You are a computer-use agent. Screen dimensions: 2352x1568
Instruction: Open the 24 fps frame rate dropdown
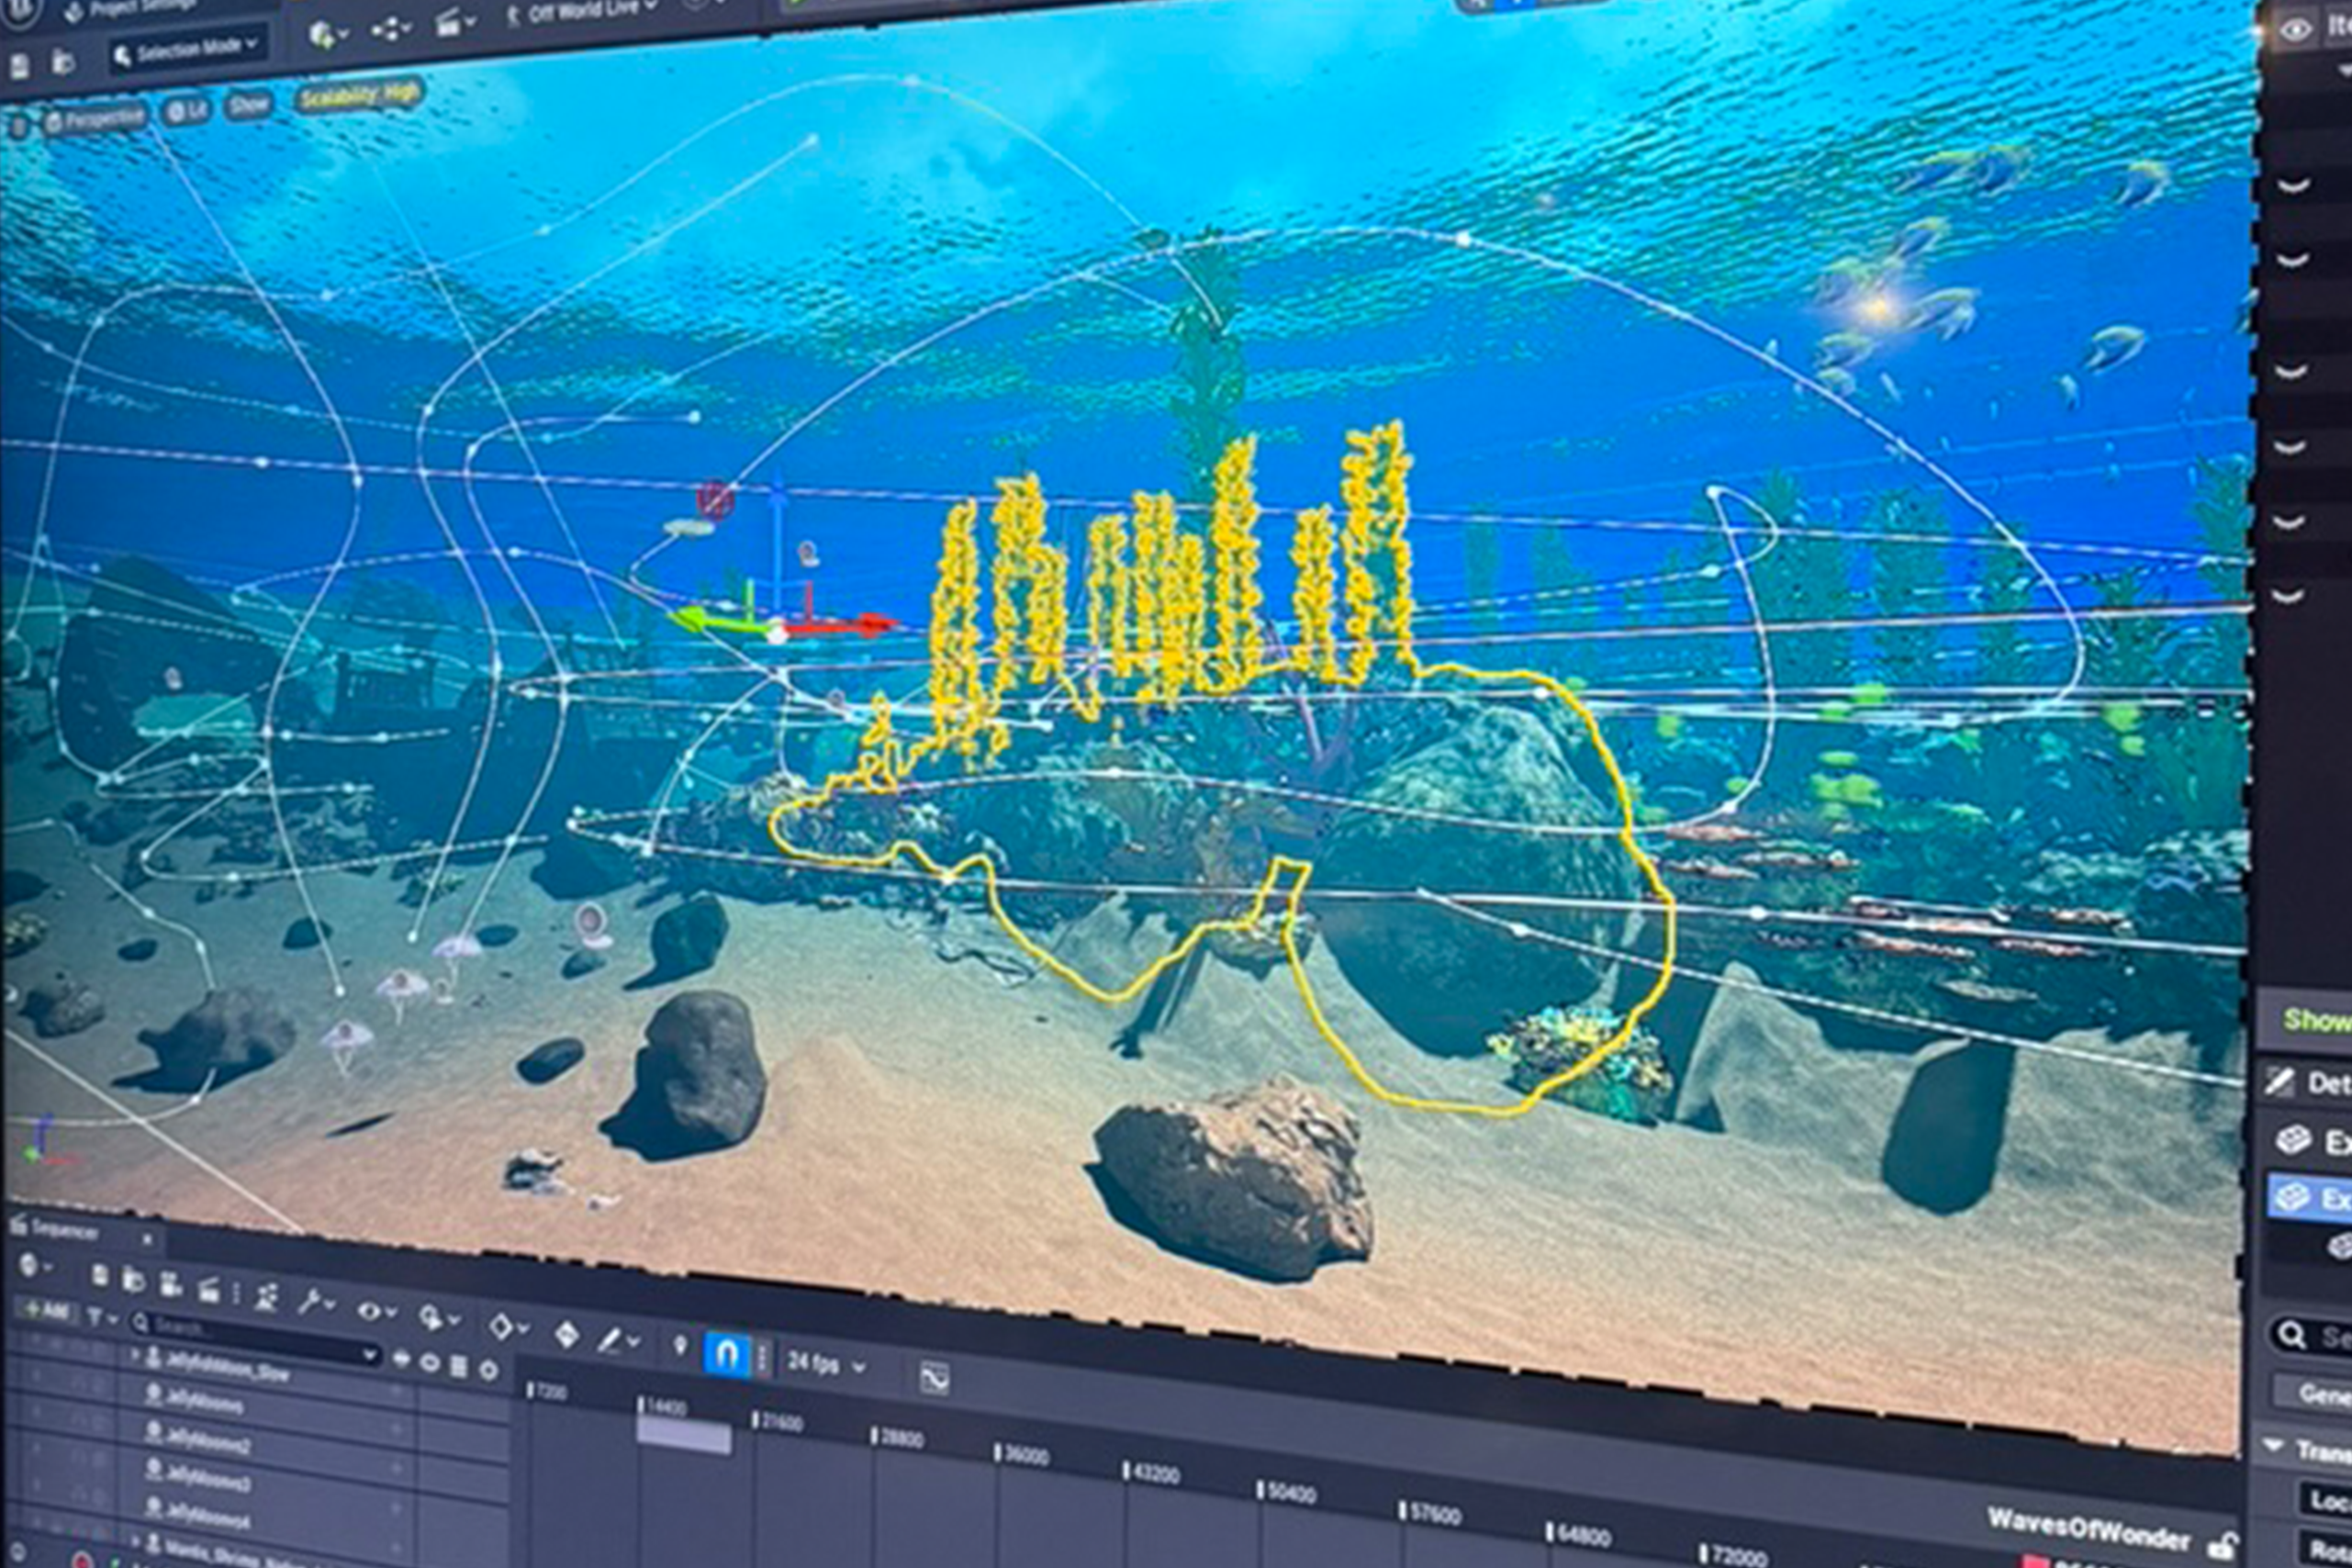click(812, 1363)
